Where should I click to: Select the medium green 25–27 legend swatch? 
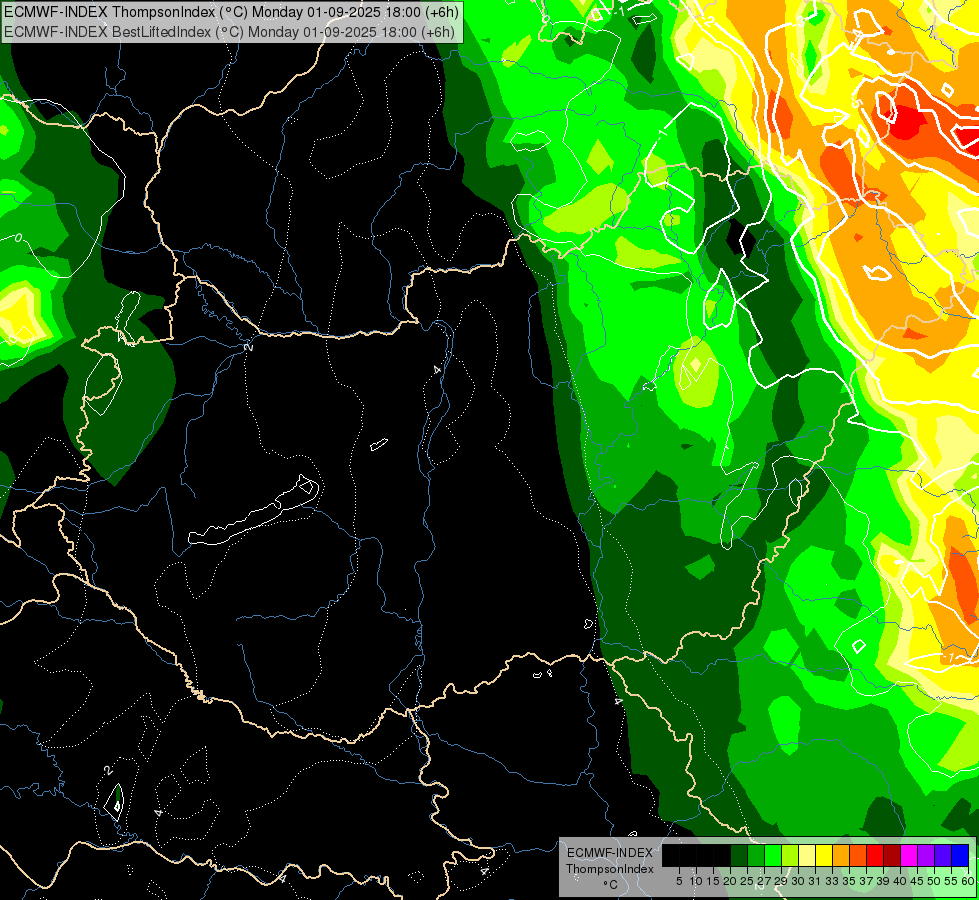tap(755, 855)
